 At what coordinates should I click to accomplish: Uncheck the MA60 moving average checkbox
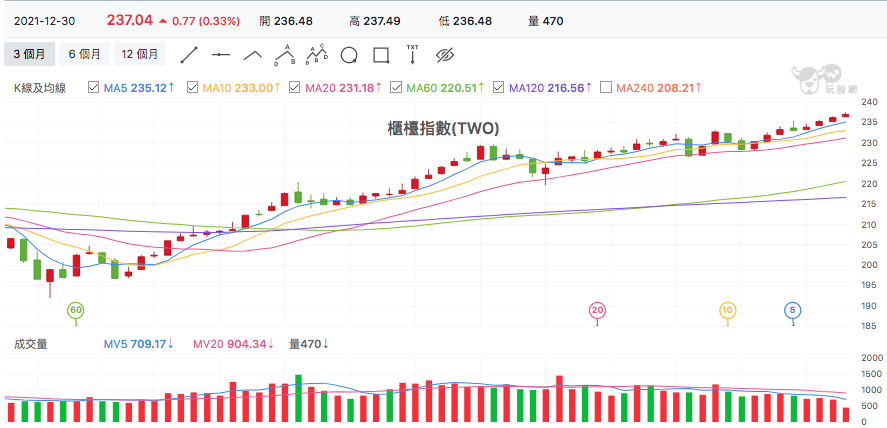(397, 88)
